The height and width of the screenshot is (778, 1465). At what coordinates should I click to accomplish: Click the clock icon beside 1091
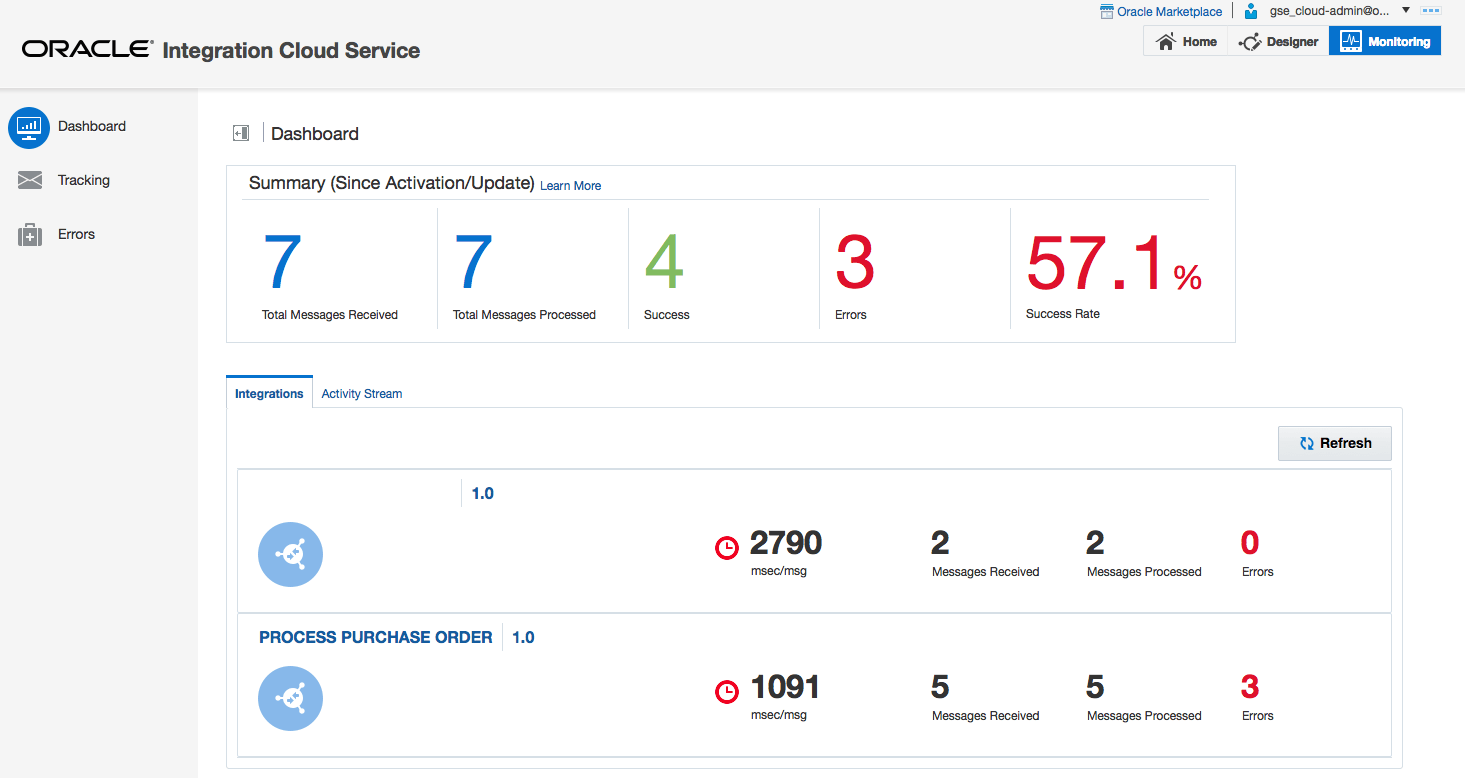[727, 691]
